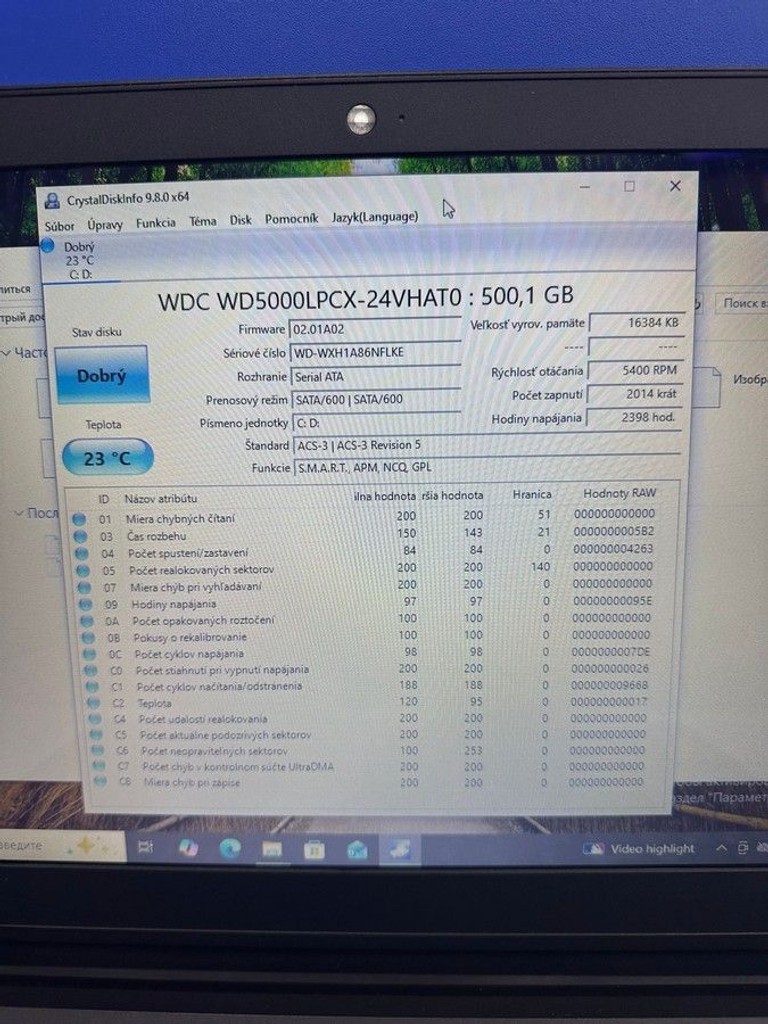768x1024 pixels.
Task: Click status icon for C6 Počet neopraviteľných sektorov
Action: click(98, 751)
